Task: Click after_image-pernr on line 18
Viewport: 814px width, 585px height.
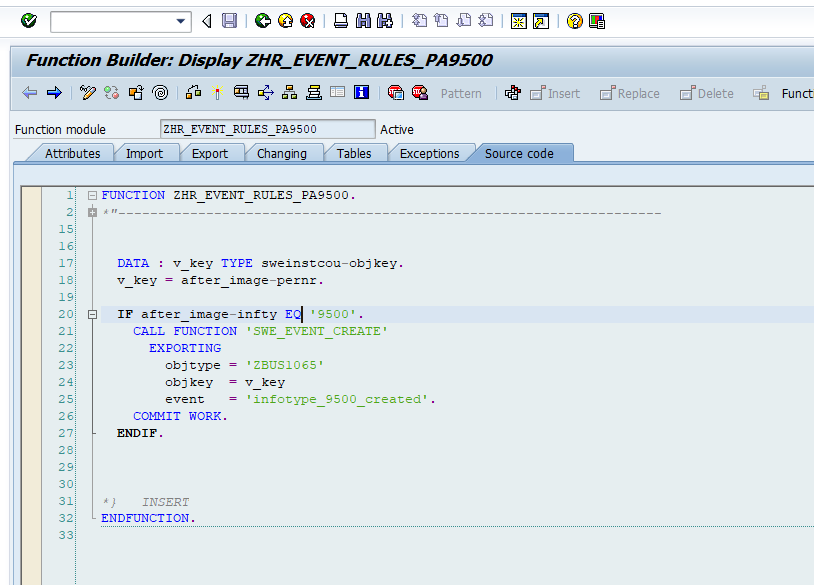Action: [x=249, y=280]
